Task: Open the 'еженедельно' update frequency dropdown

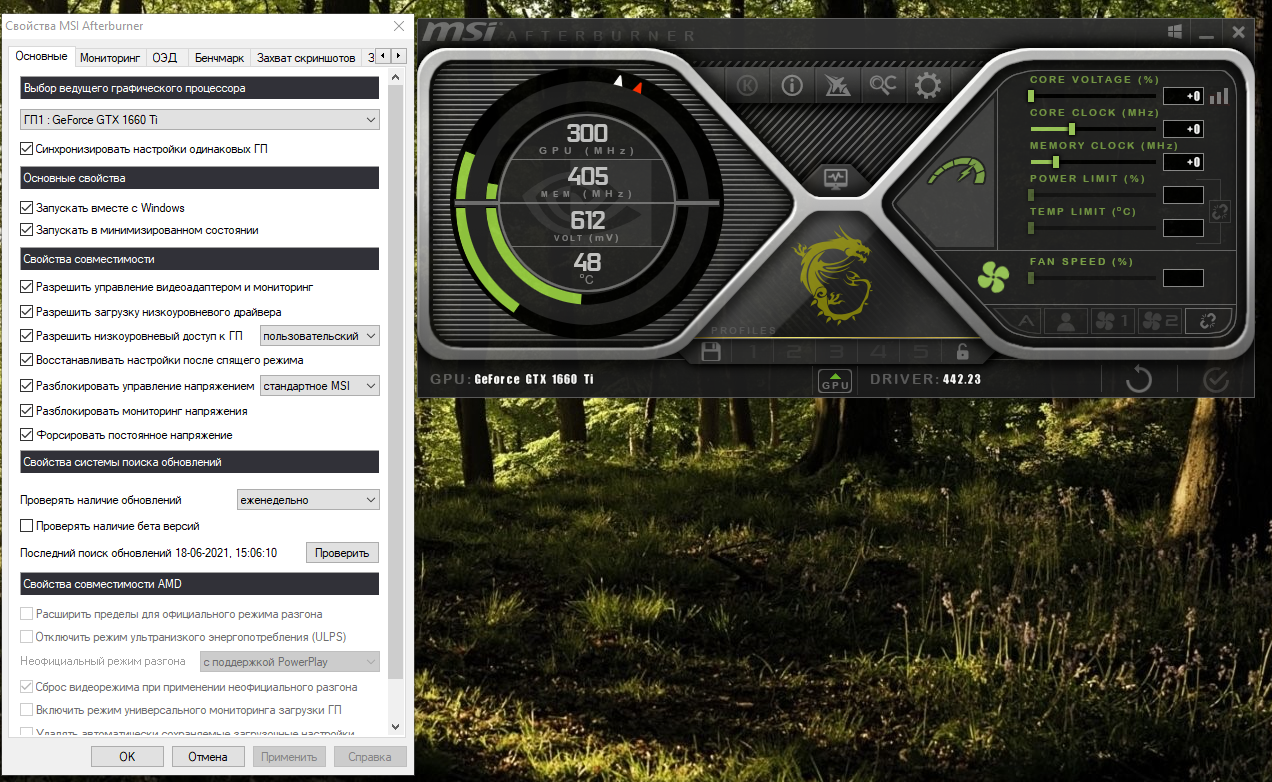Action: pos(308,500)
